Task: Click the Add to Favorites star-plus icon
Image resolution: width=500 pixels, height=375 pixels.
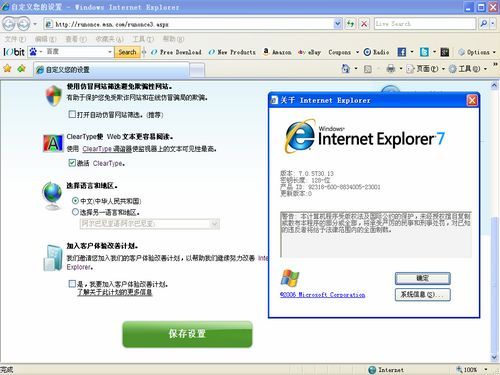Action: pyautogui.click(x=22, y=69)
